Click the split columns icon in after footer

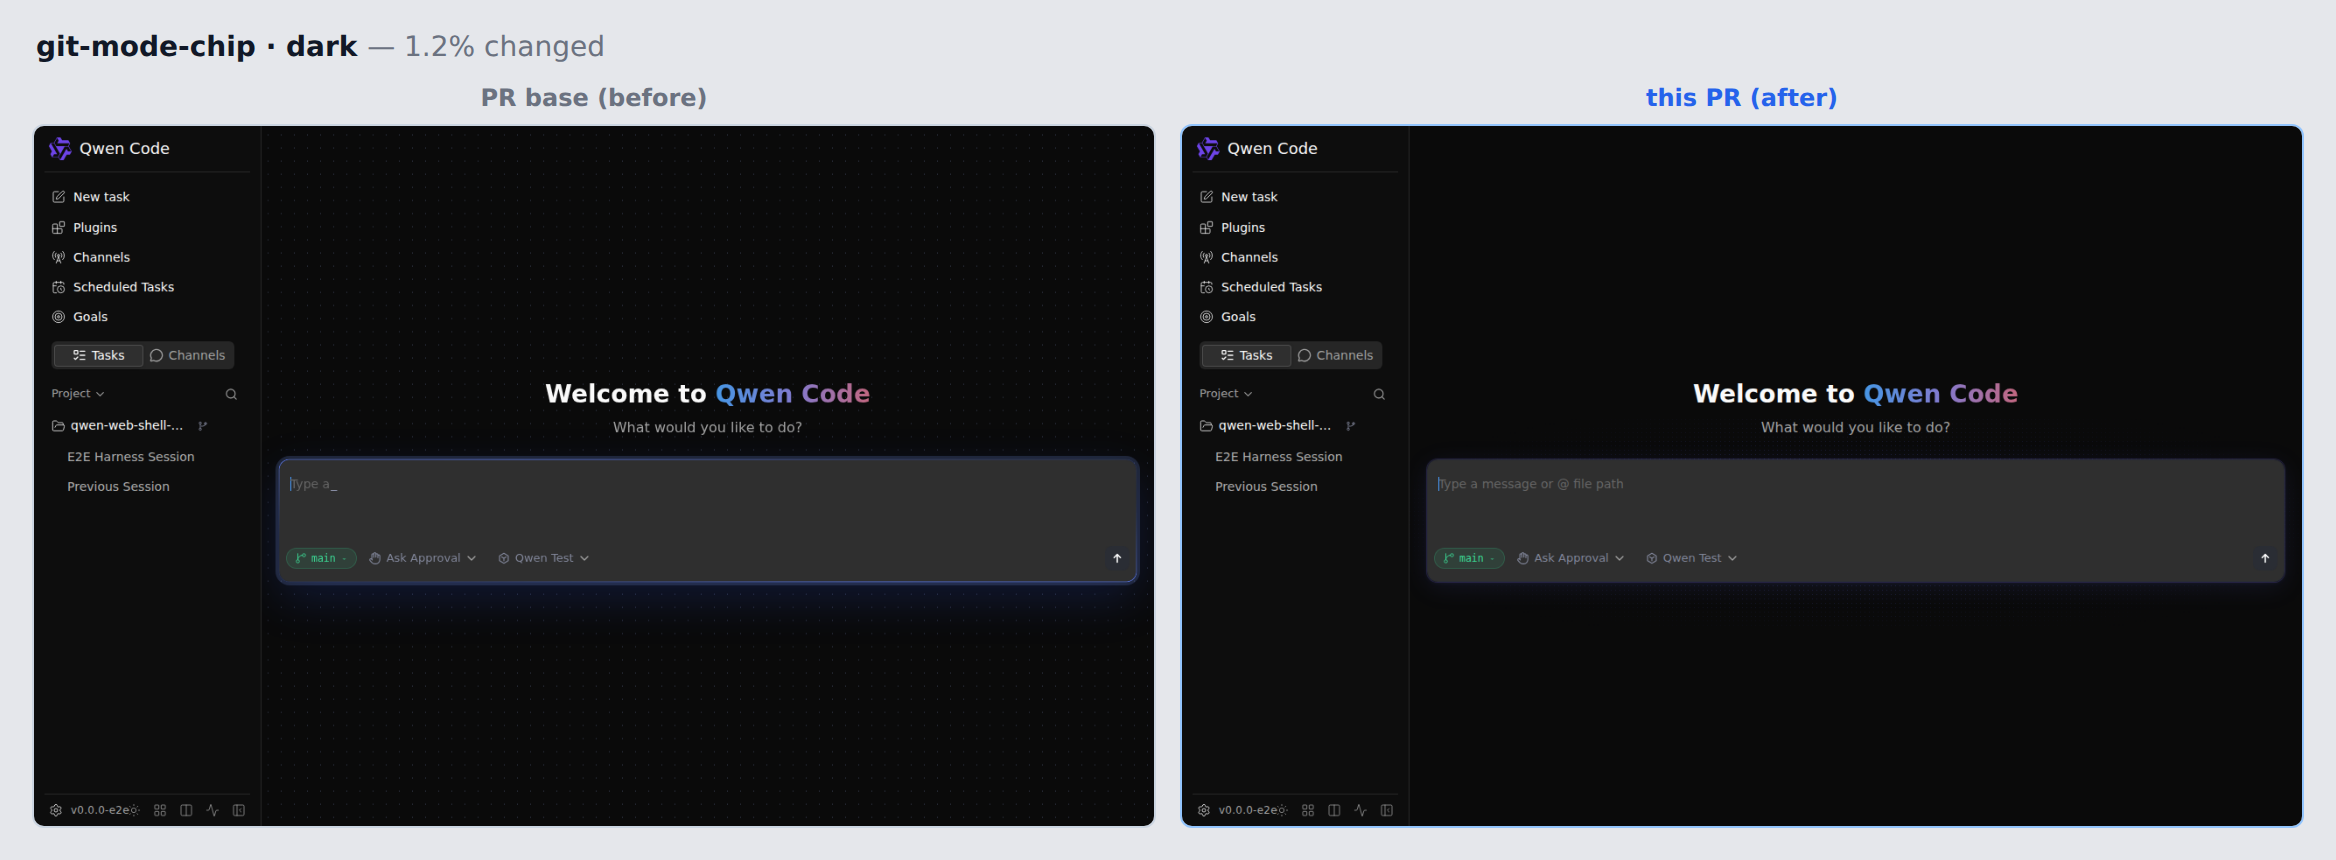point(1334,810)
